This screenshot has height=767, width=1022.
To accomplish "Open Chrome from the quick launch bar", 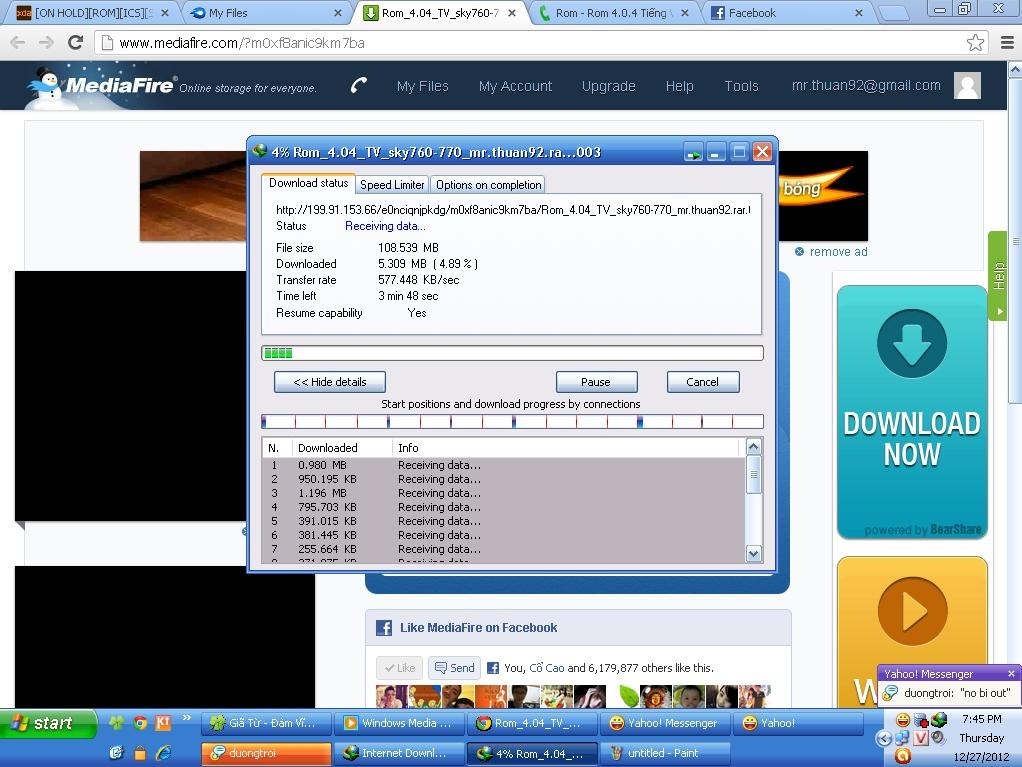I will [x=140, y=723].
